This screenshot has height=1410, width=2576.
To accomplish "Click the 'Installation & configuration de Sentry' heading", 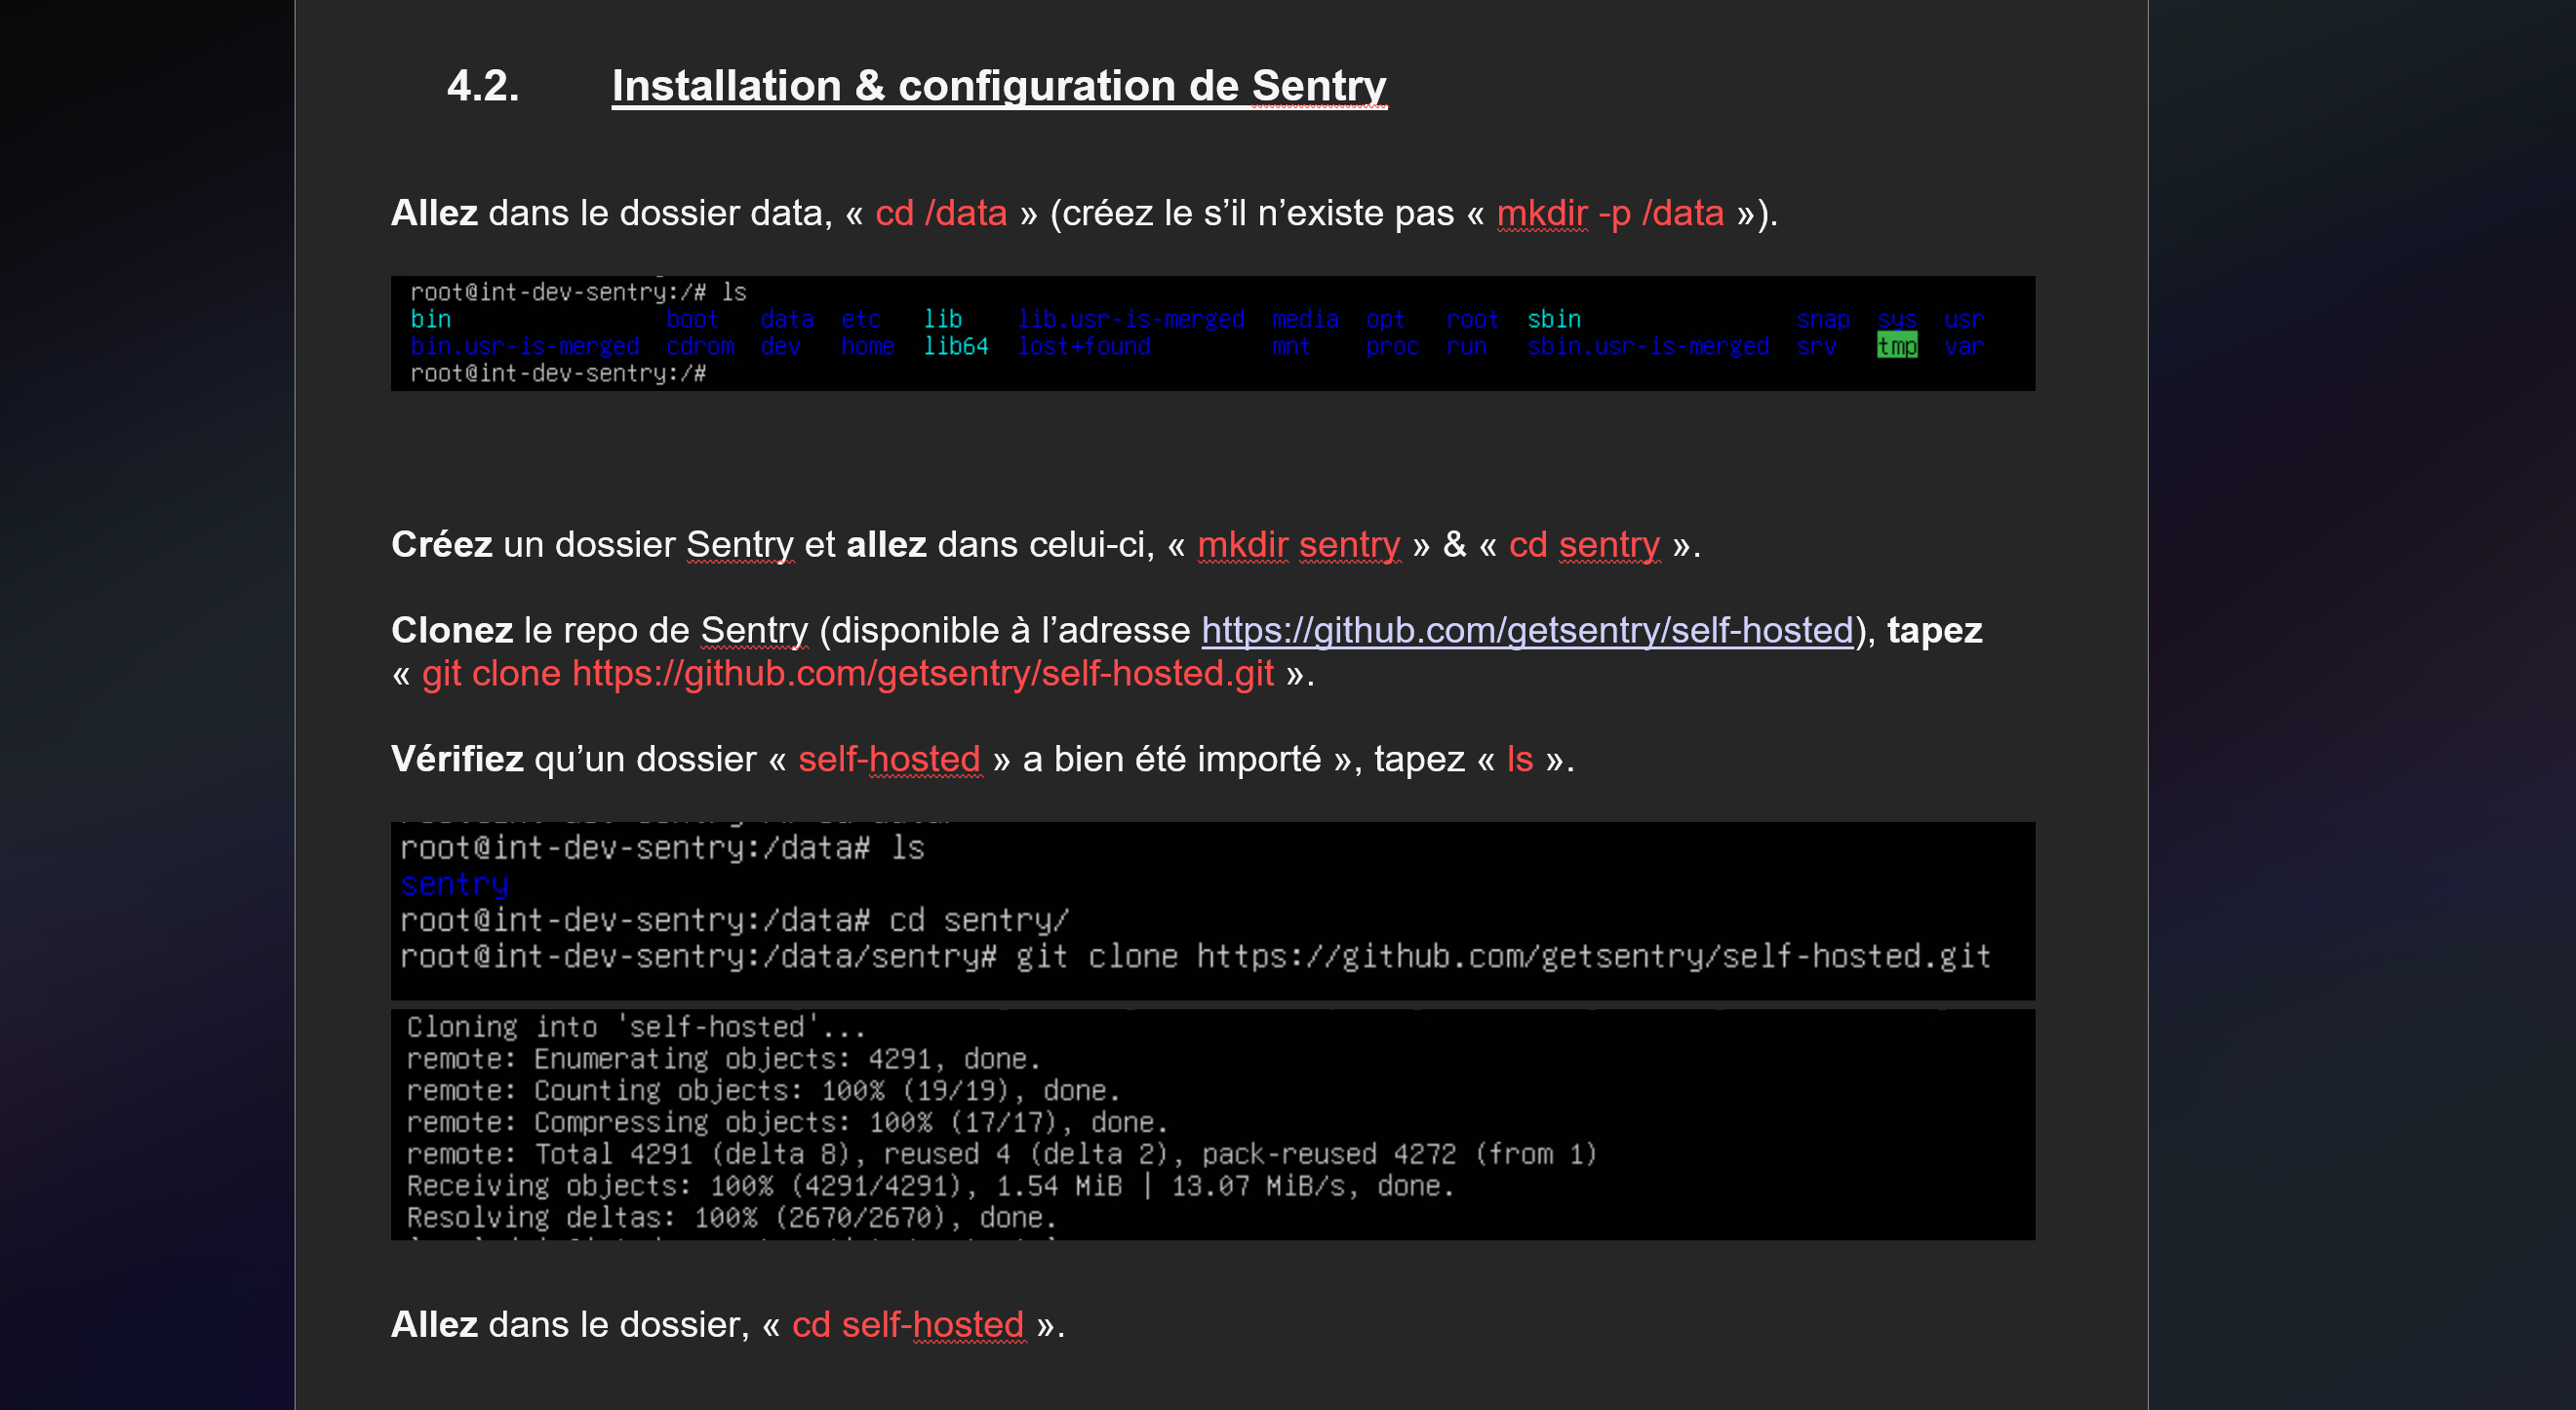I will point(998,86).
